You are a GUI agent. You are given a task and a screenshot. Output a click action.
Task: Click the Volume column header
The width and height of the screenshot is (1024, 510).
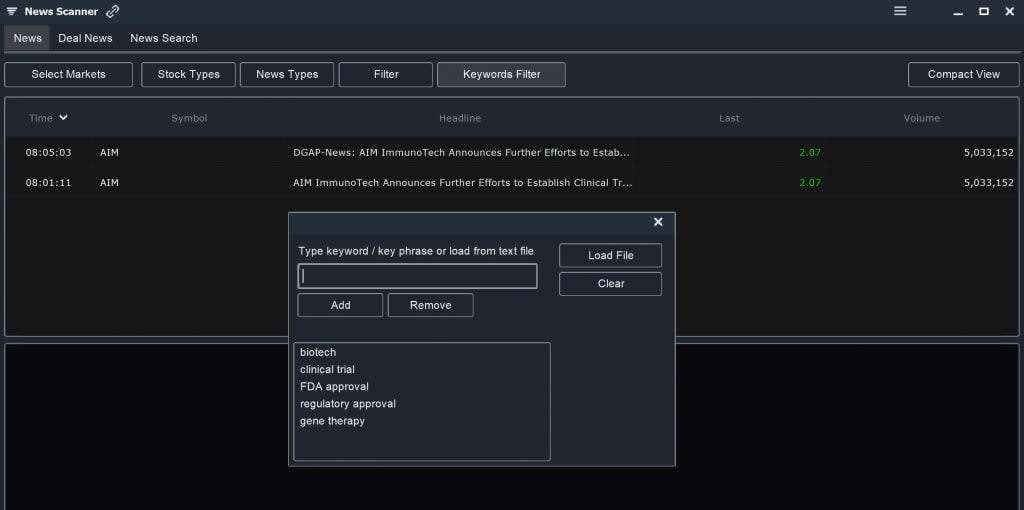(x=921, y=118)
